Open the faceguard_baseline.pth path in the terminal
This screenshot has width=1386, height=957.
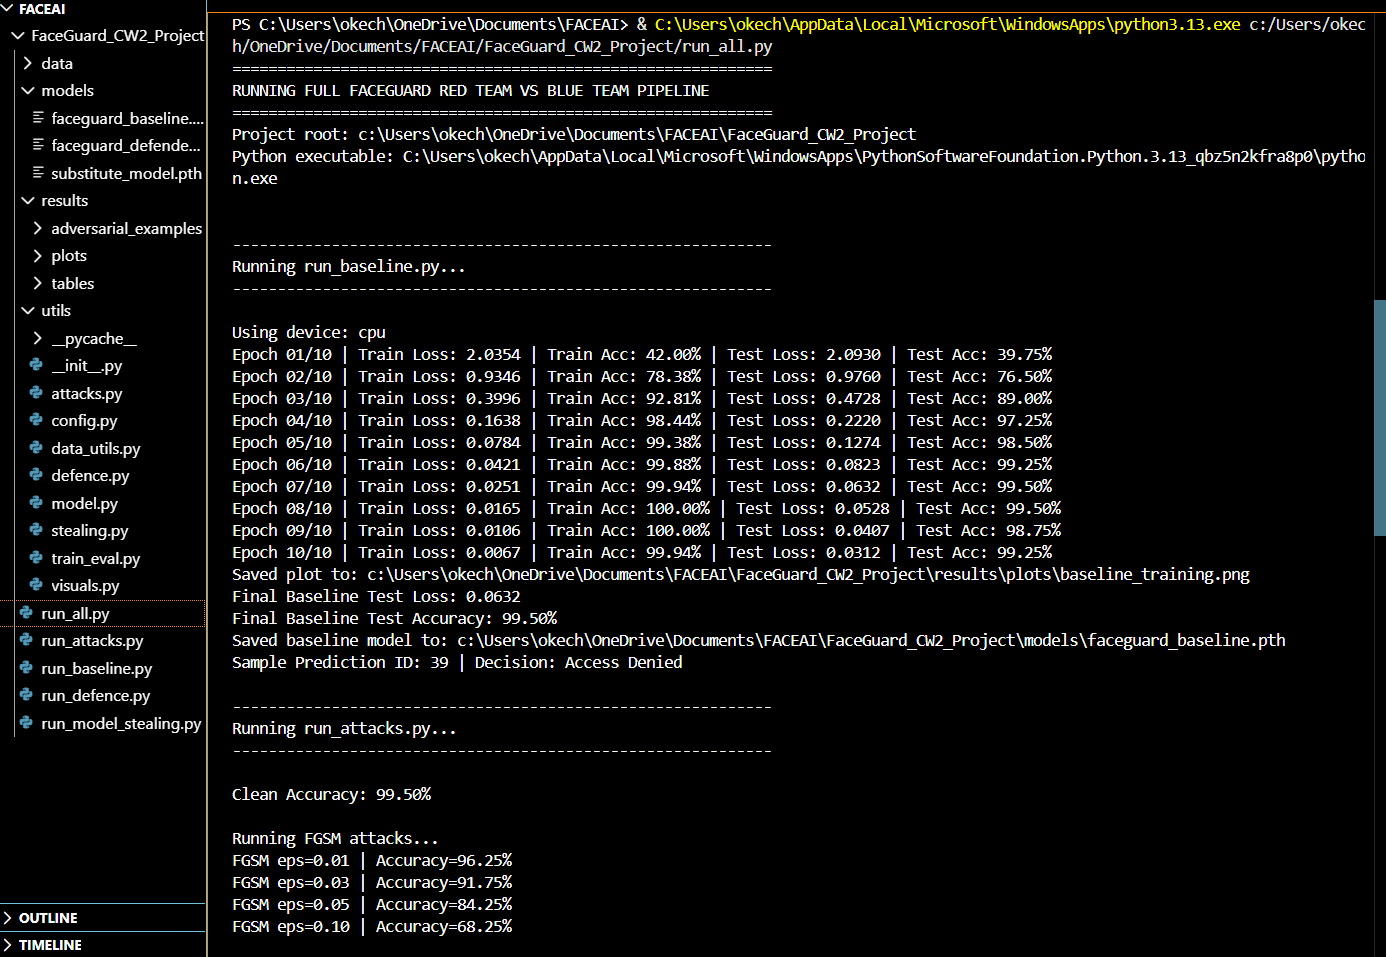[871, 641]
